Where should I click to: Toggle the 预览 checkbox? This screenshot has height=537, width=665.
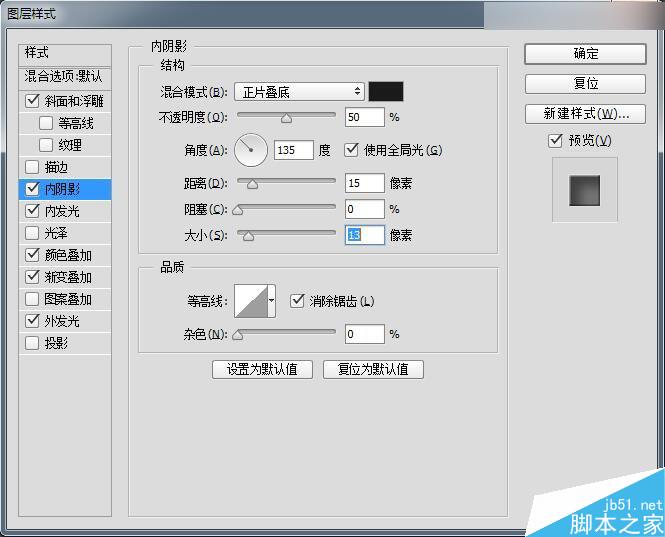tap(555, 140)
